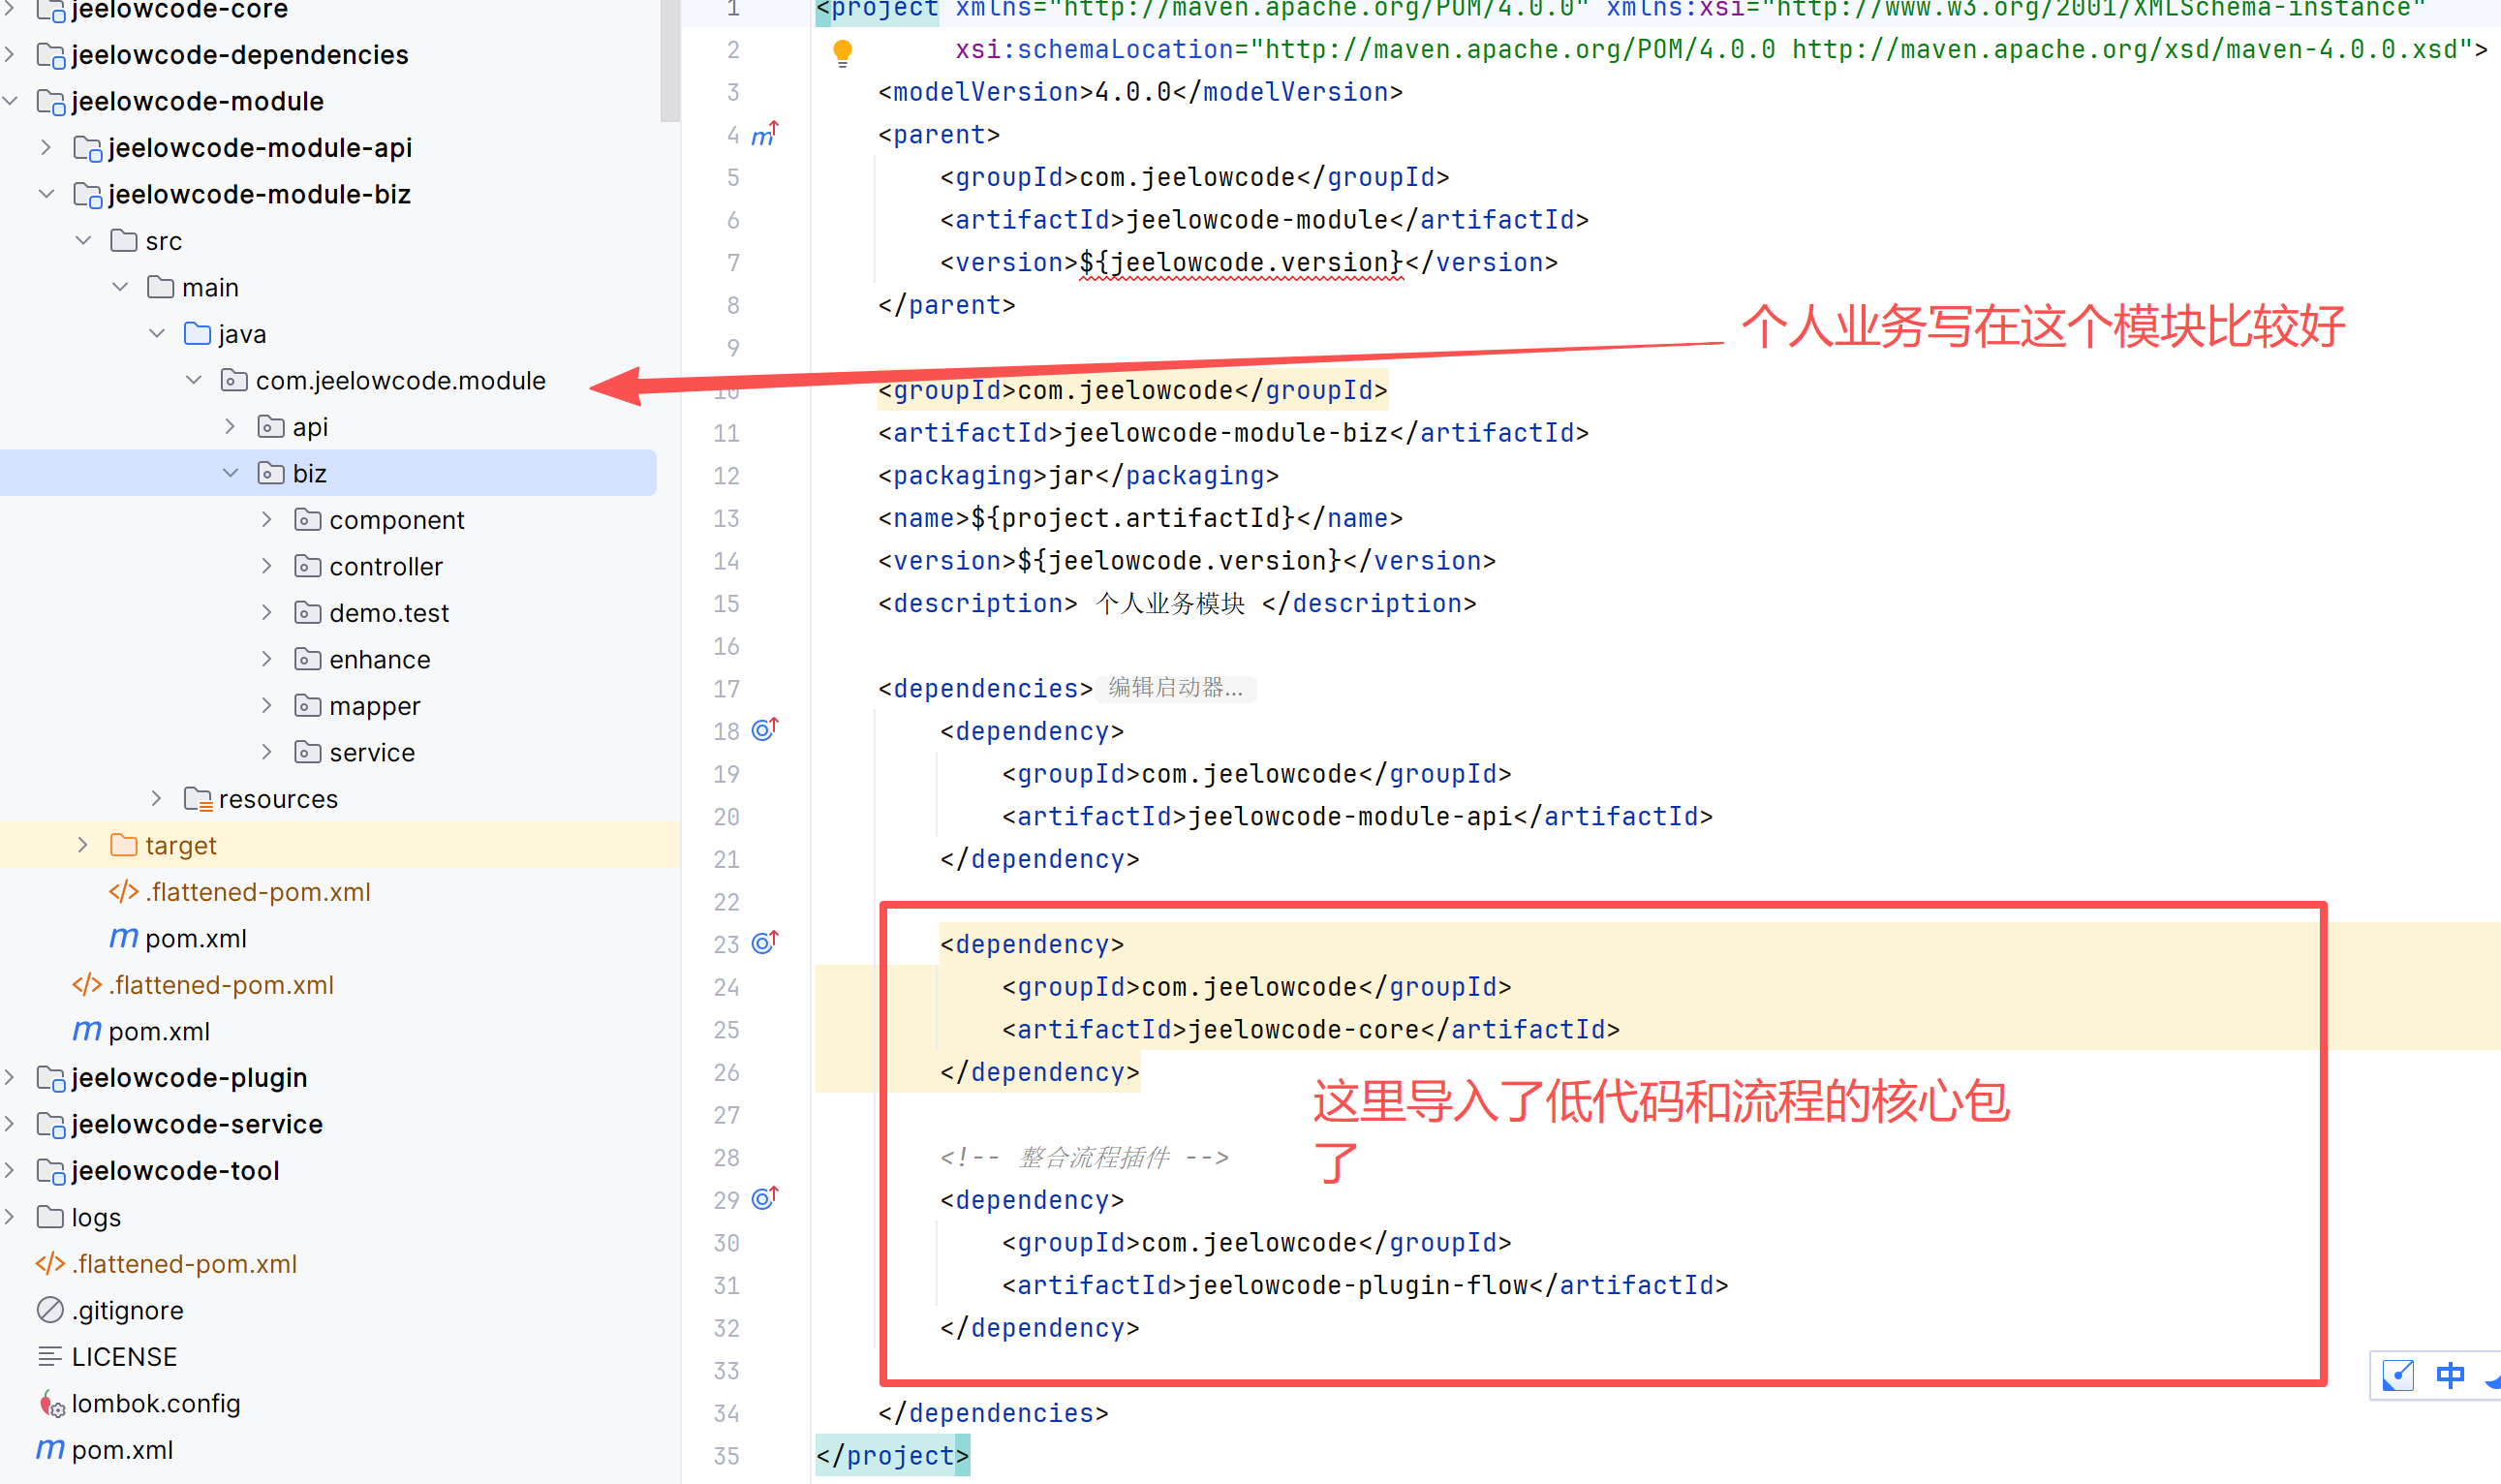Expand the resources folder
The width and height of the screenshot is (2501, 1484).
pos(157,798)
